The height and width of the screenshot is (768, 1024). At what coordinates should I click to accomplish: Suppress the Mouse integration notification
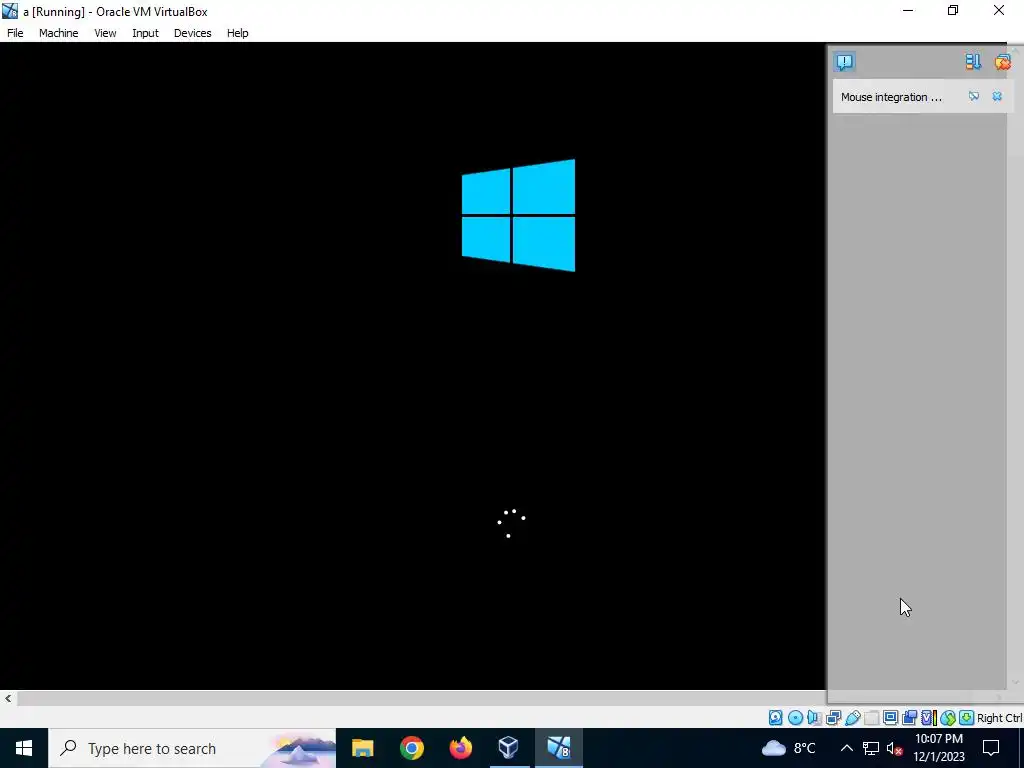point(974,97)
